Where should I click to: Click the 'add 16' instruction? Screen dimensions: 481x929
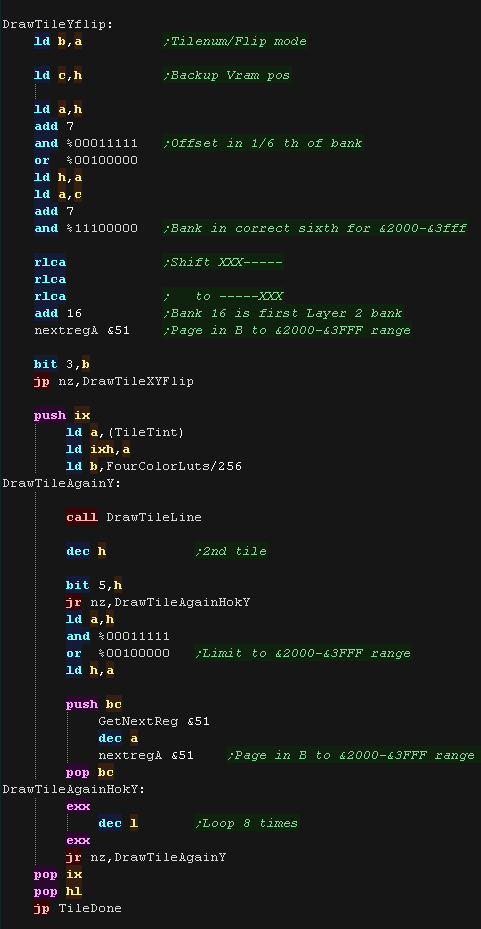[x=57, y=313]
